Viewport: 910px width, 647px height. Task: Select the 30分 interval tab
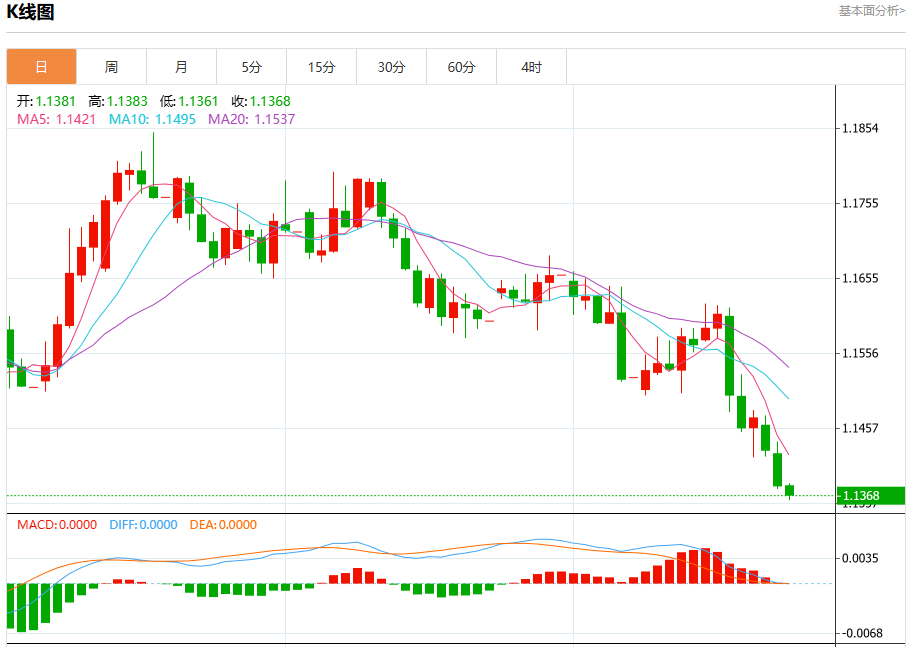coord(392,67)
